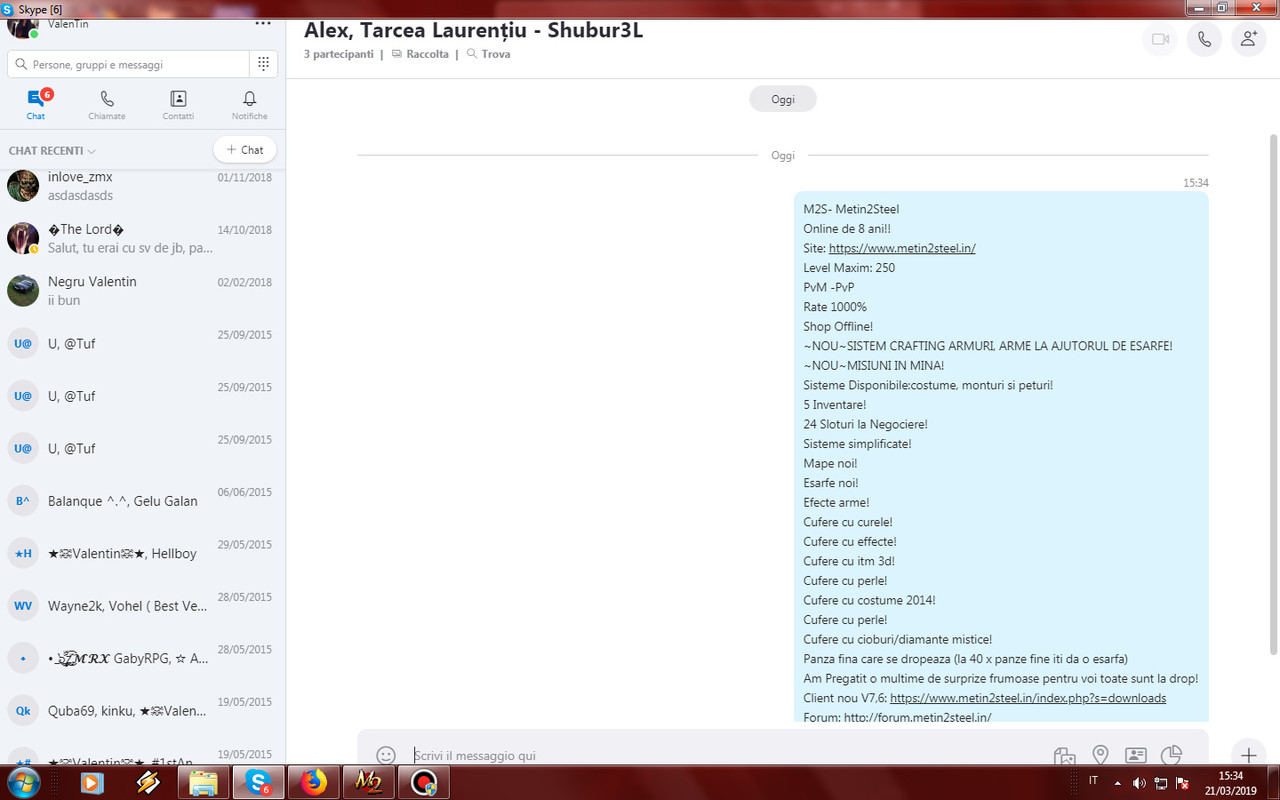Open Winamp from the taskbar
This screenshot has height=800, width=1280.
(x=148, y=782)
